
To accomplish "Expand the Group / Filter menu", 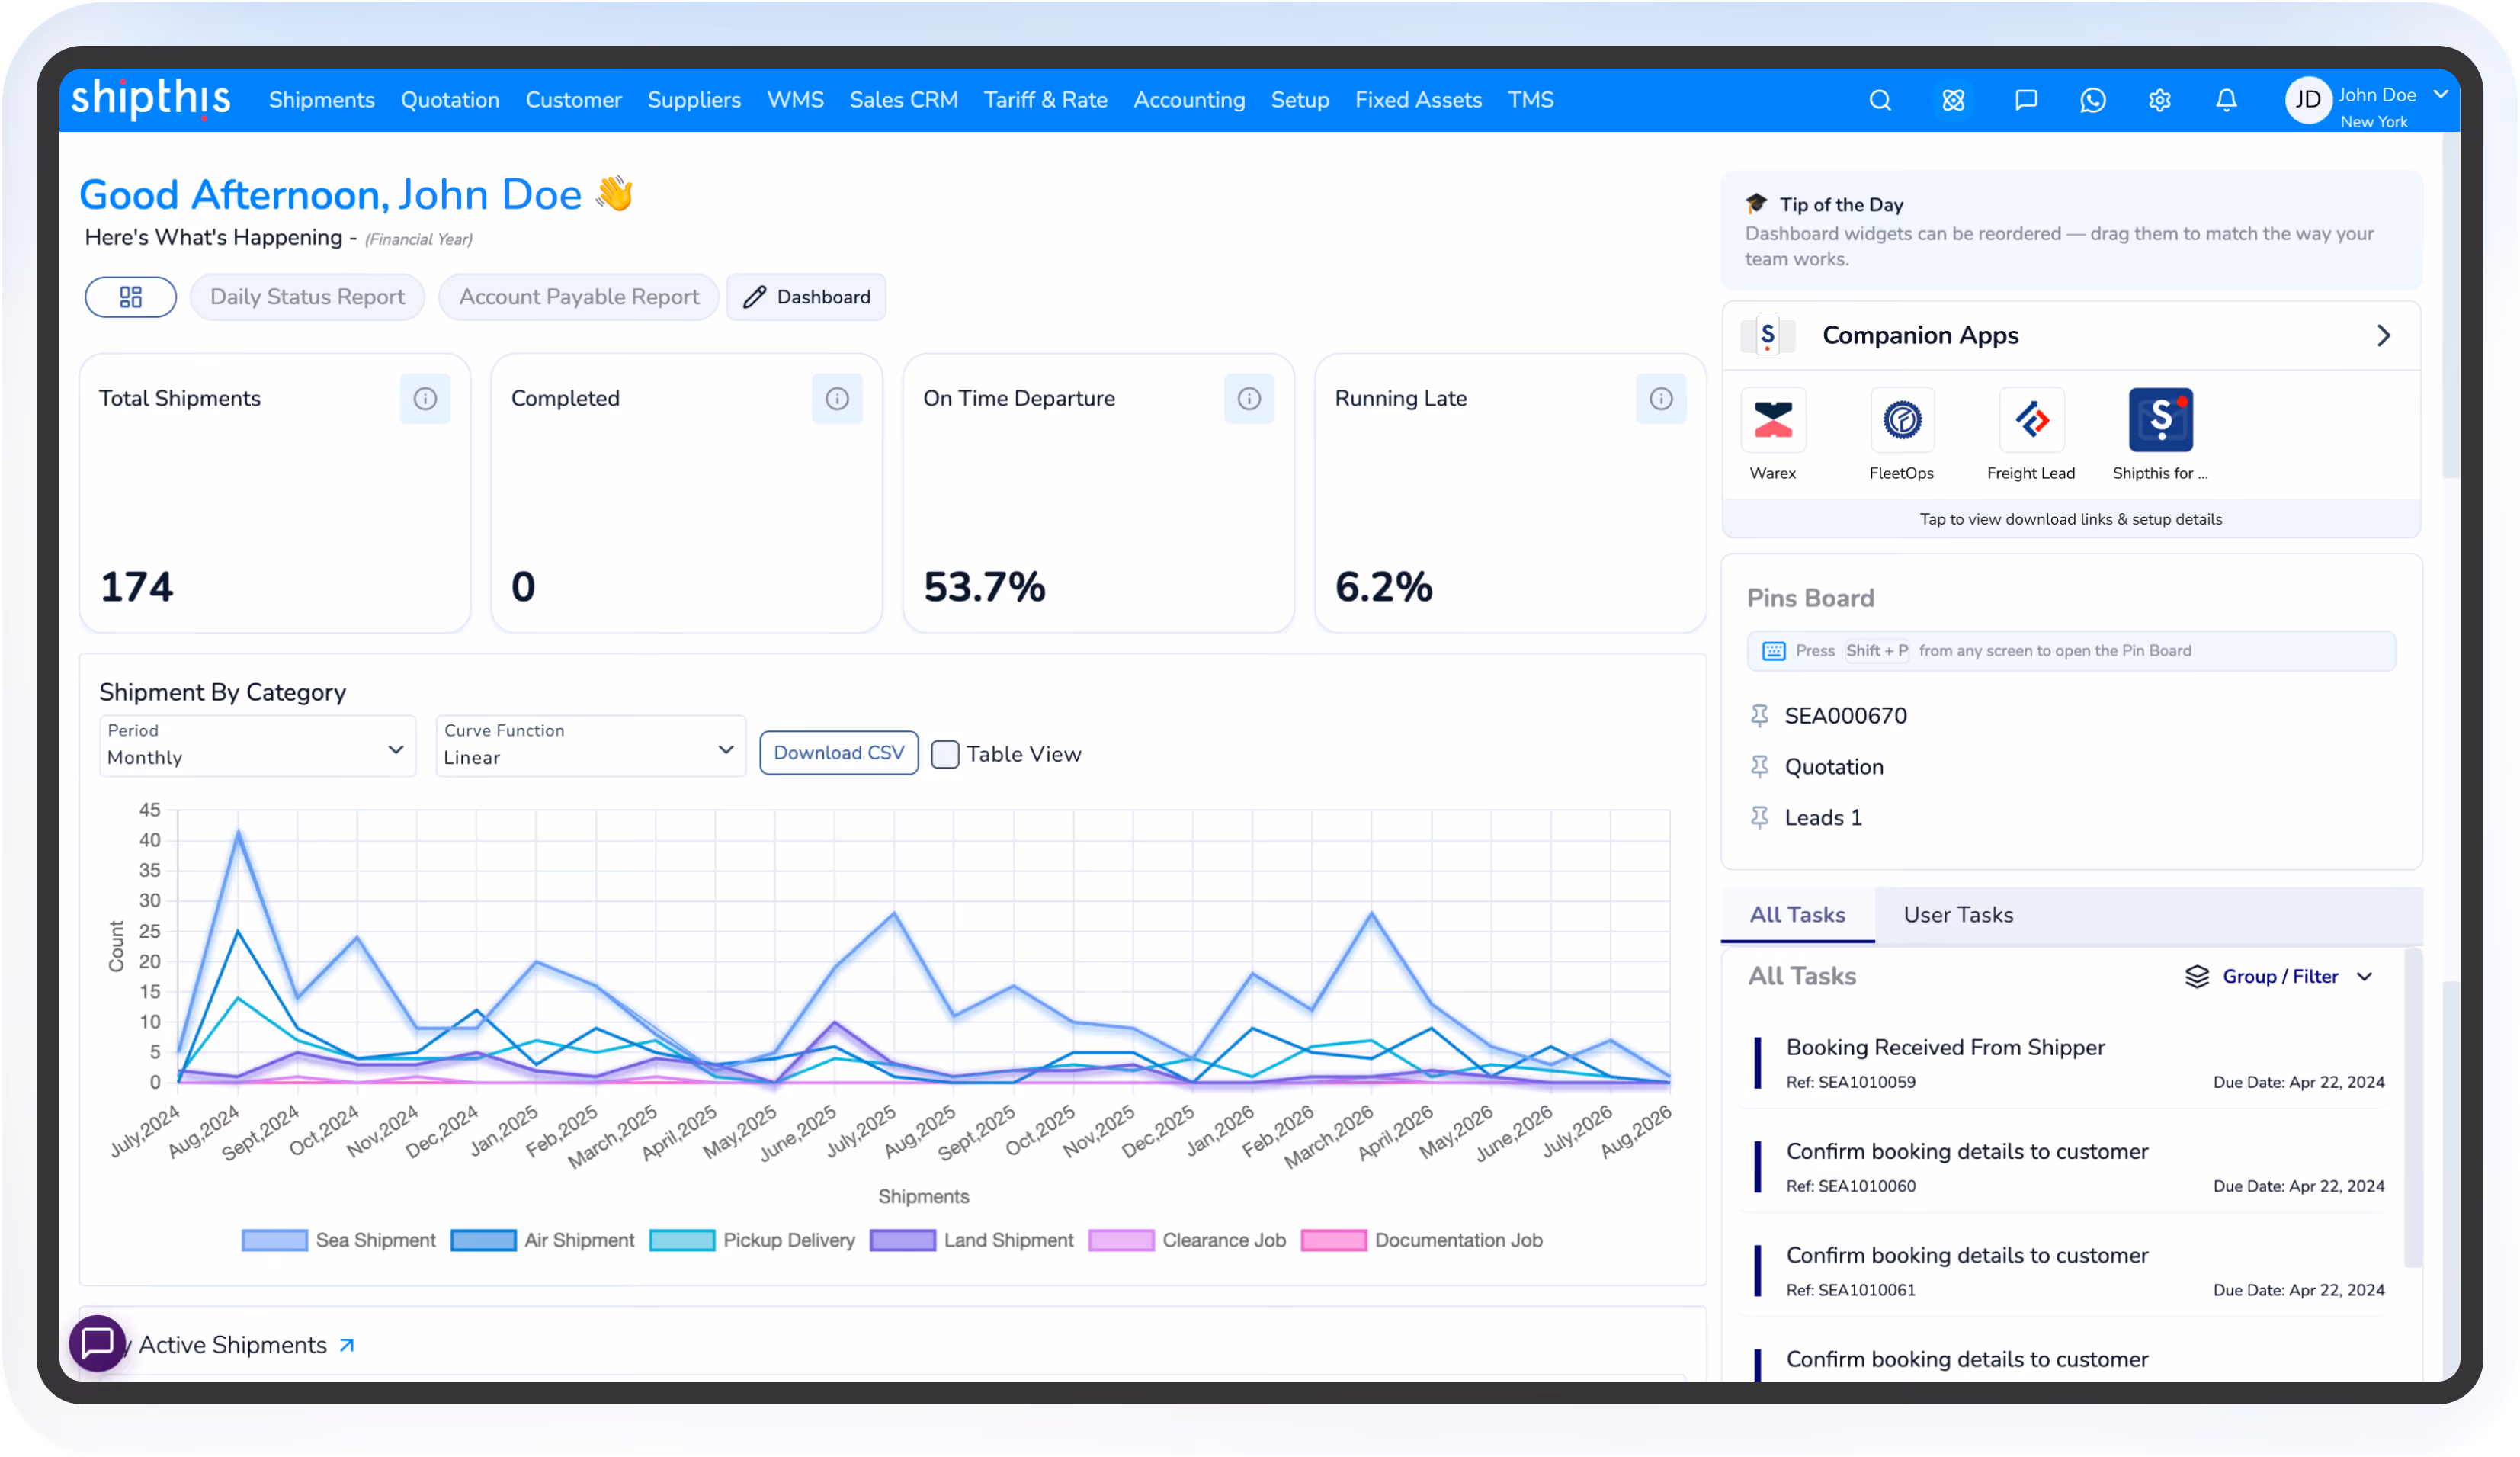I will [x=2364, y=977].
